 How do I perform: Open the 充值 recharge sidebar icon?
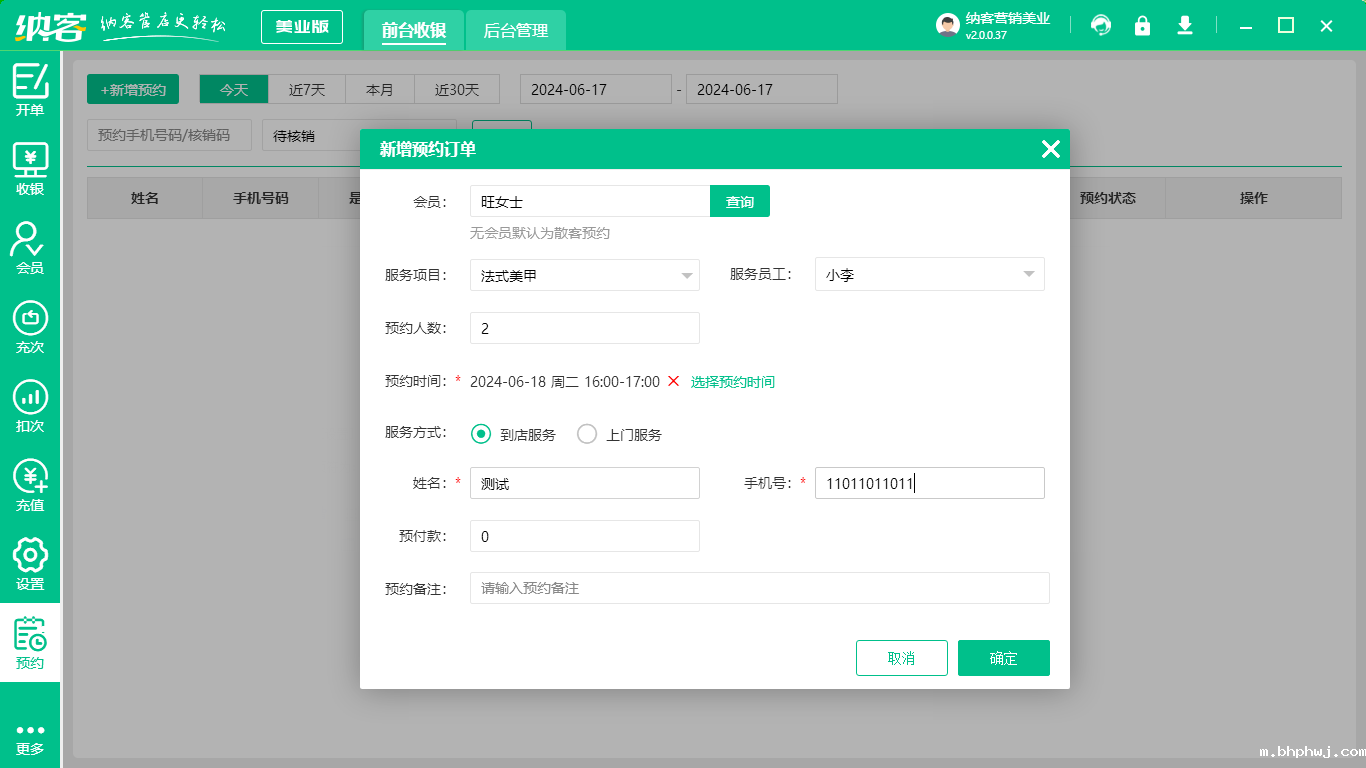(x=30, y=485)
